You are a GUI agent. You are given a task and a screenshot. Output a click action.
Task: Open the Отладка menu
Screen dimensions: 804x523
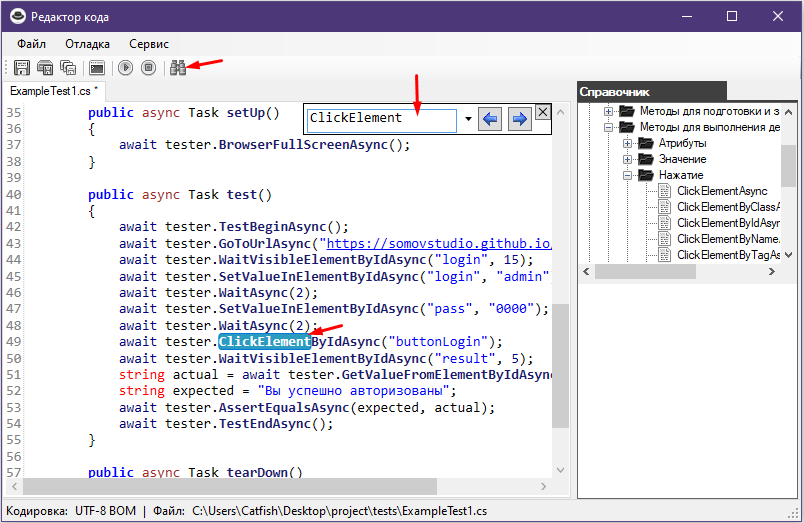[87, 44]
